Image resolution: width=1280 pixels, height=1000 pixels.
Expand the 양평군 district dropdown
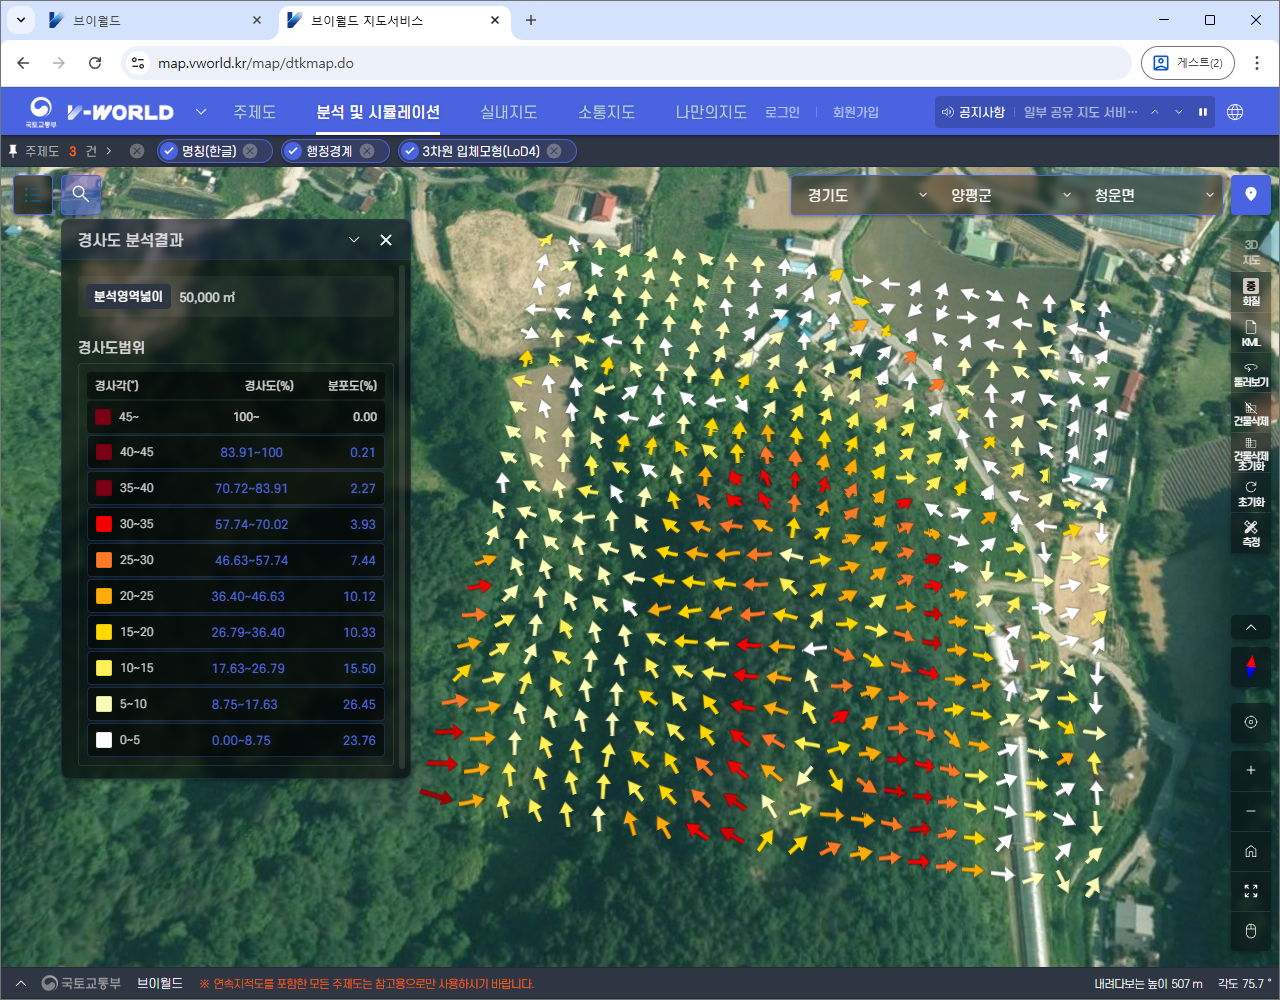pyautogui.click(x=1010, y=195)
